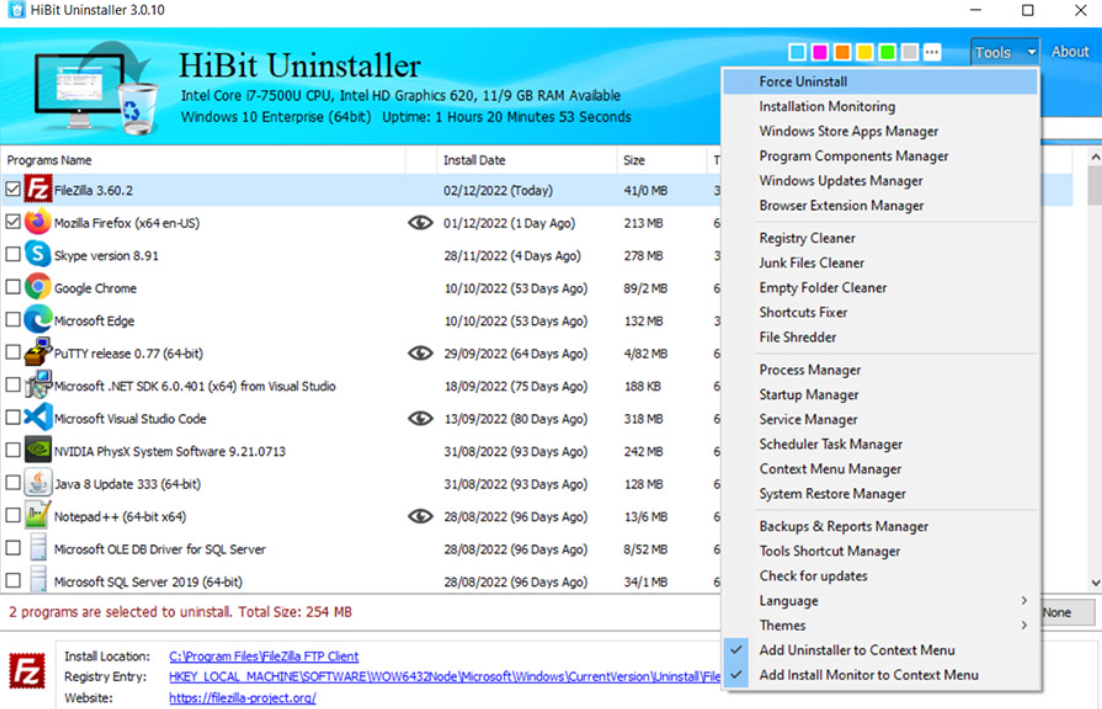The height and width of the screenshot is (709, 1102).
Task: Open Browser Extension Manager
Action: tap(881, 205)
